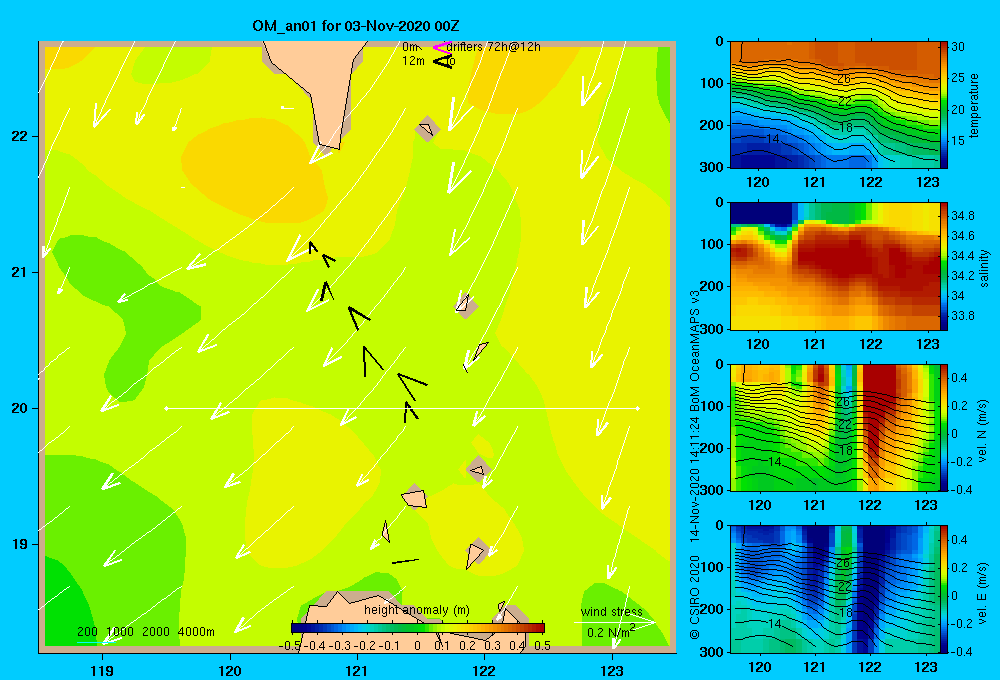Click the 'BoM OceanMAPS v3' vertical text

click(695, 353)
